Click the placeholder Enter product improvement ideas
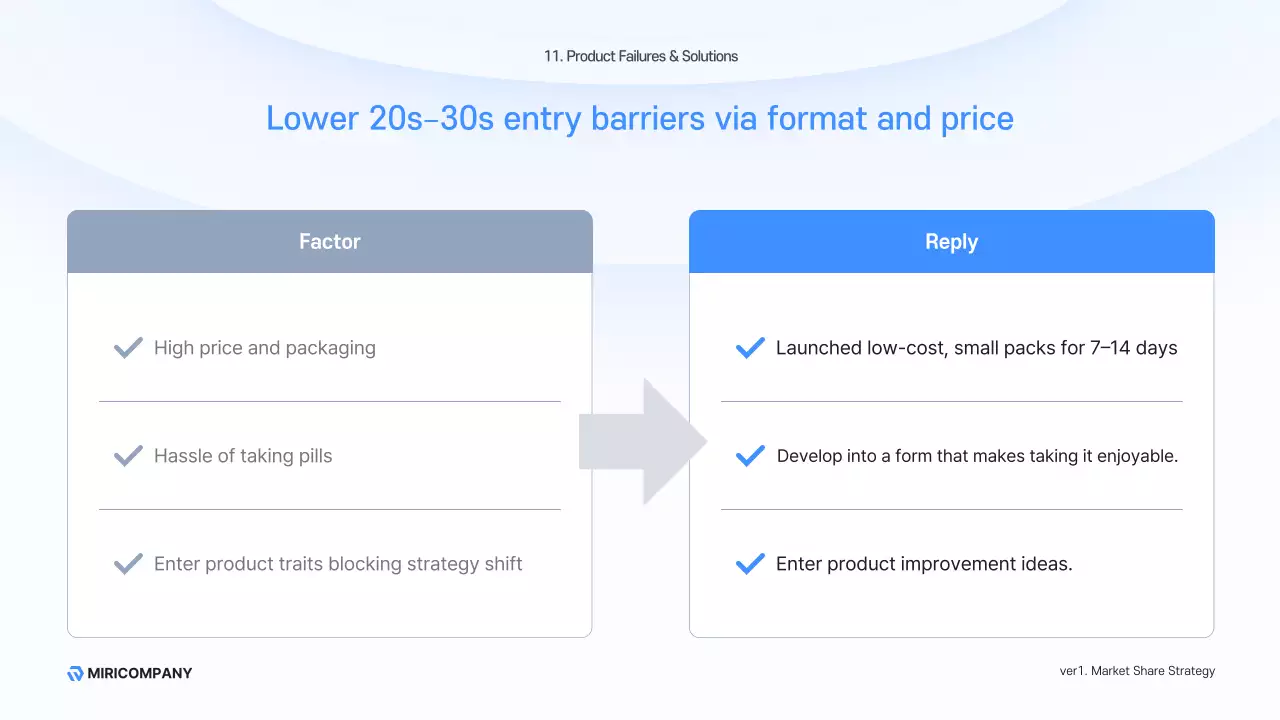Image resolution: width=1280 pixels, height=720 pixels. coord(924,564)
